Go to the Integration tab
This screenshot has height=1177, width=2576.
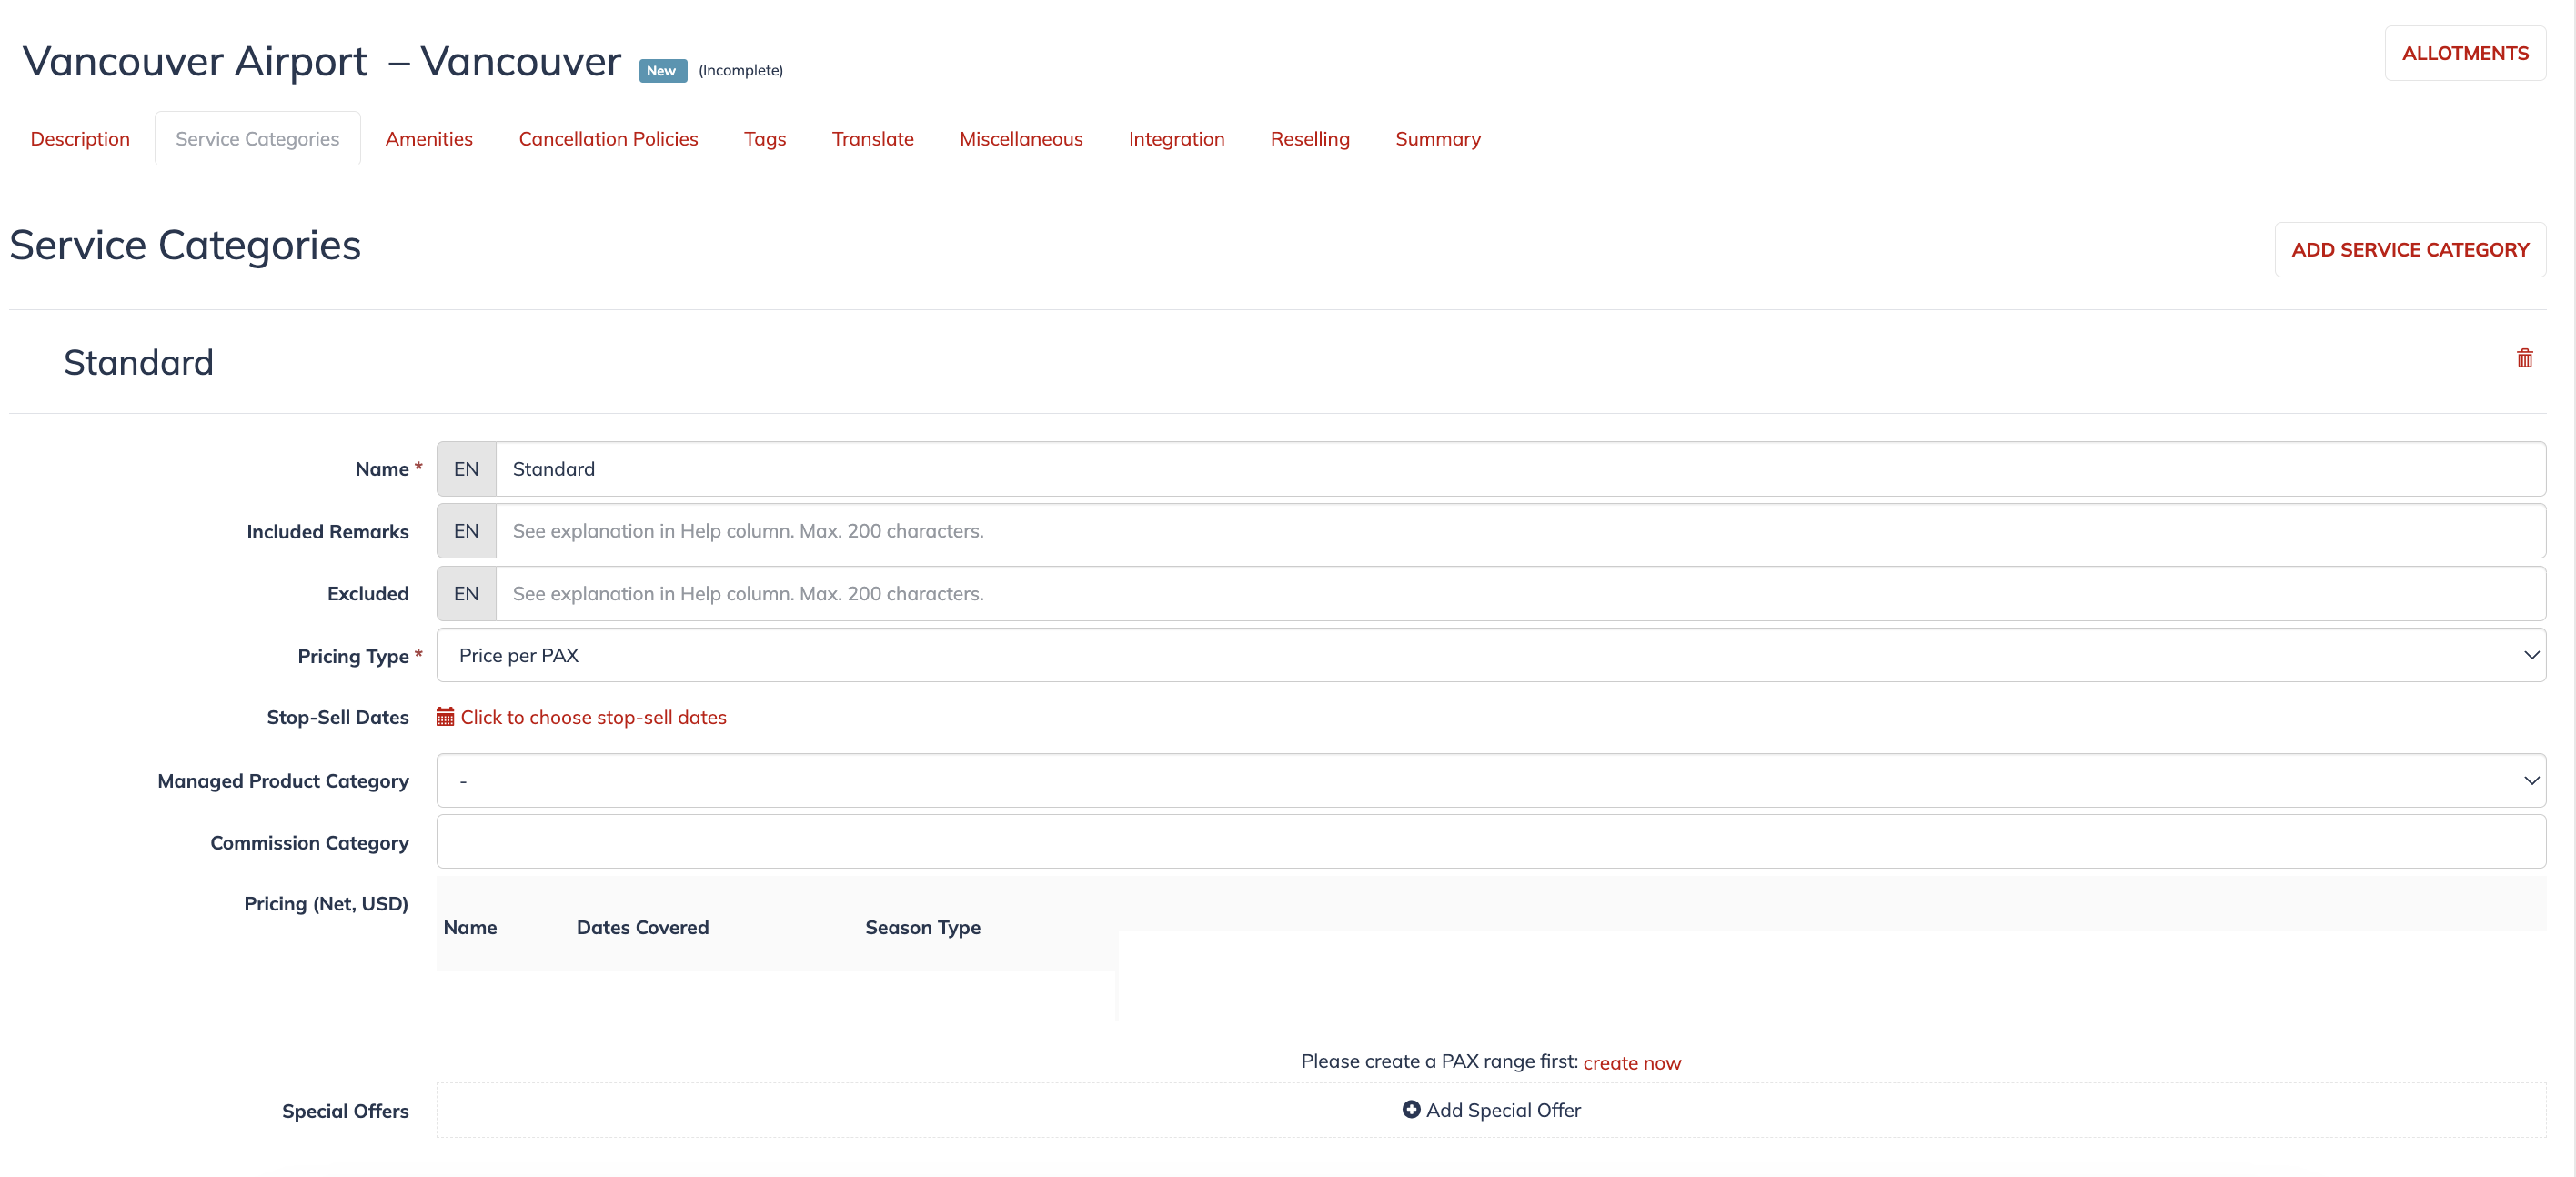coord(1176,139)
